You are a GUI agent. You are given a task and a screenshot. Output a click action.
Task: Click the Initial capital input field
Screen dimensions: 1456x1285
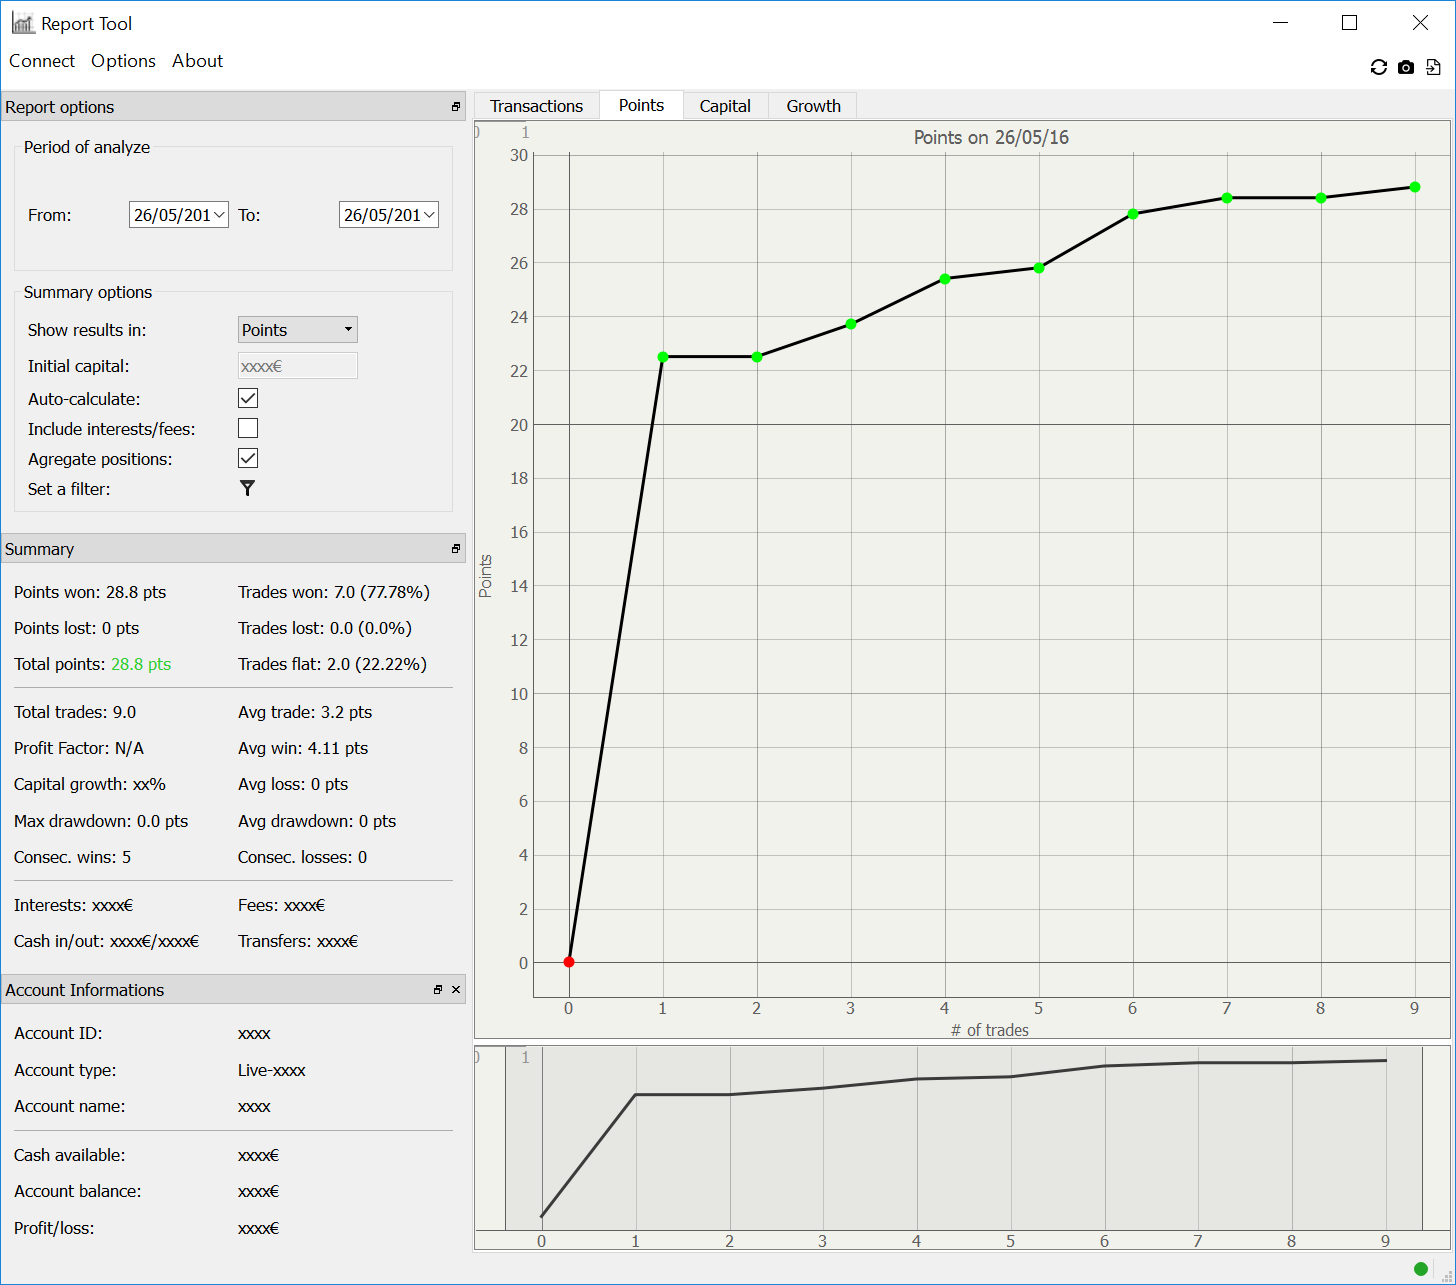pos(297,366)
